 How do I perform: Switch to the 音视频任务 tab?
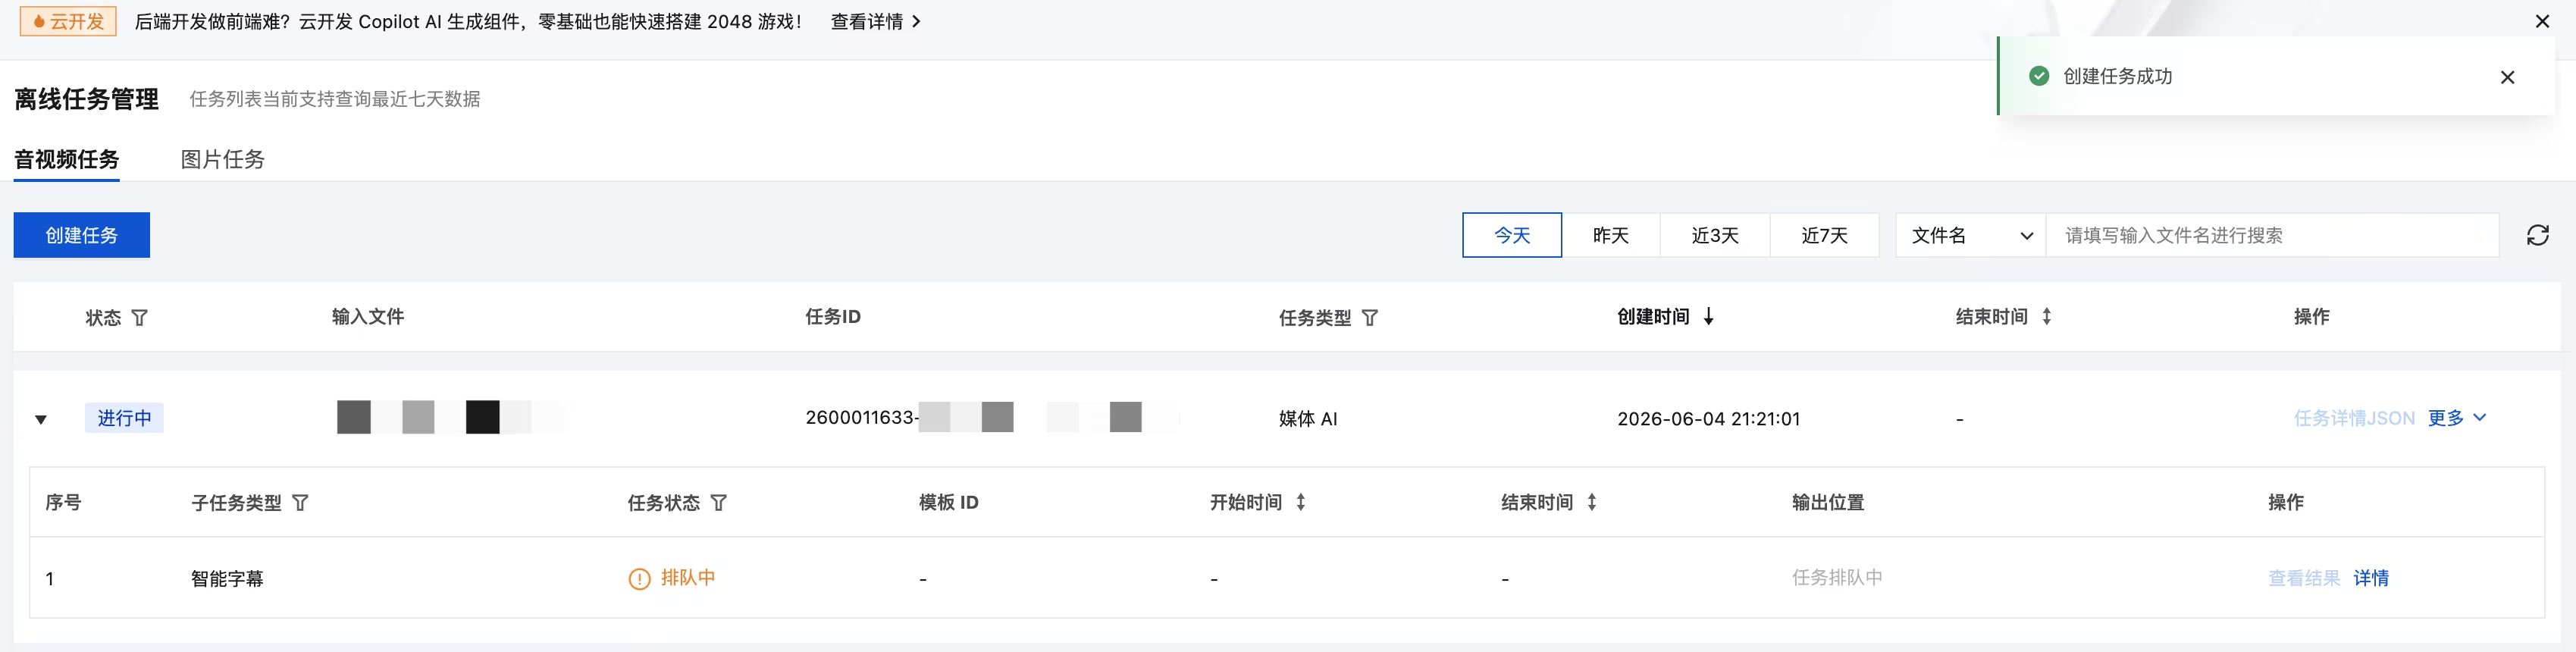[67, 159]
